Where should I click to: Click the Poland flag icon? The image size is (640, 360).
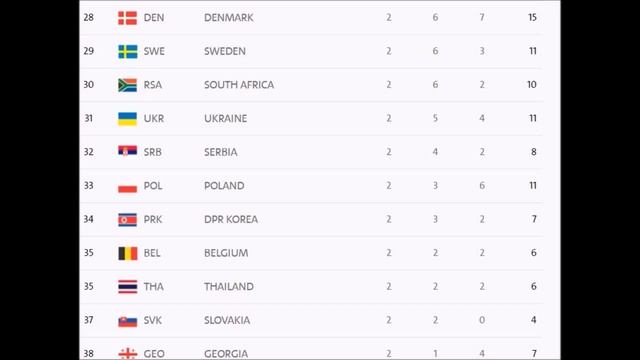point(127,188)
